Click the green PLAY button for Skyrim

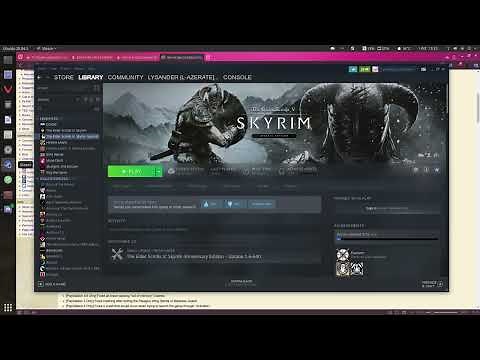pyautogui.click(x=131, y=171)
